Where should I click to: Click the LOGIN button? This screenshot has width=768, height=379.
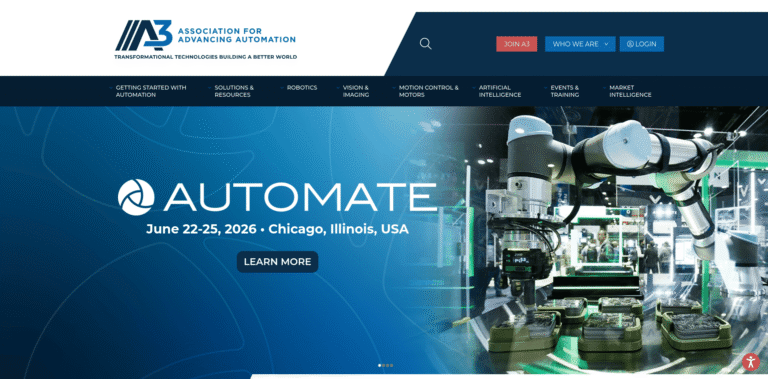tap(642, 44)
